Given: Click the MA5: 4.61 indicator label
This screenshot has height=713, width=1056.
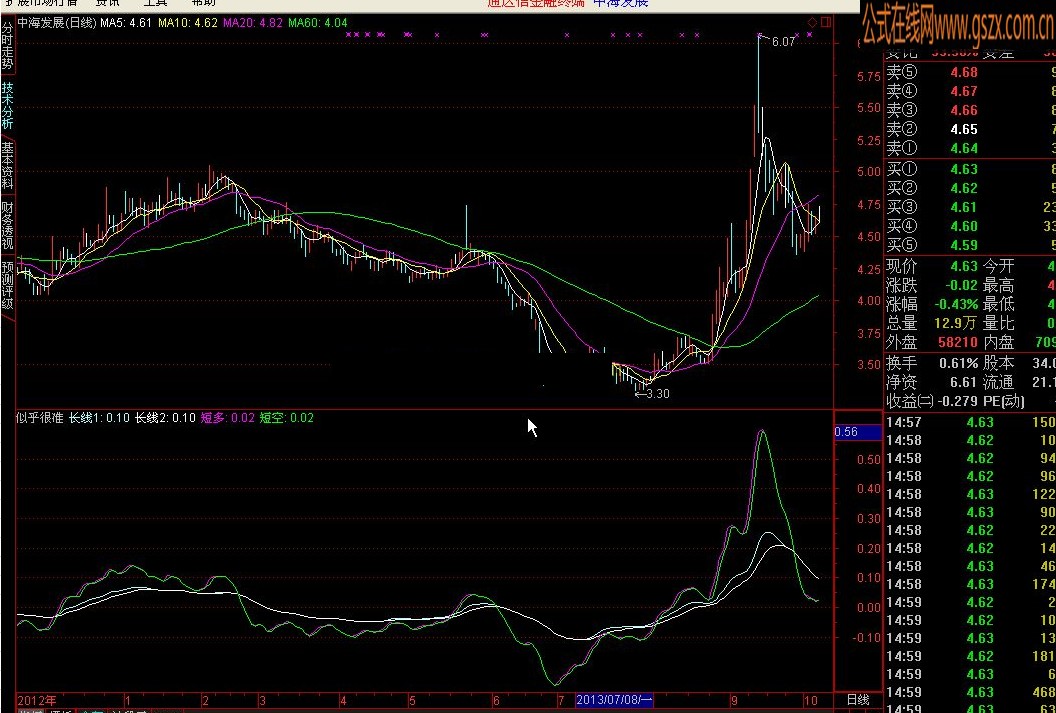Looking at the screenshot, I should (x=127, y=23).
